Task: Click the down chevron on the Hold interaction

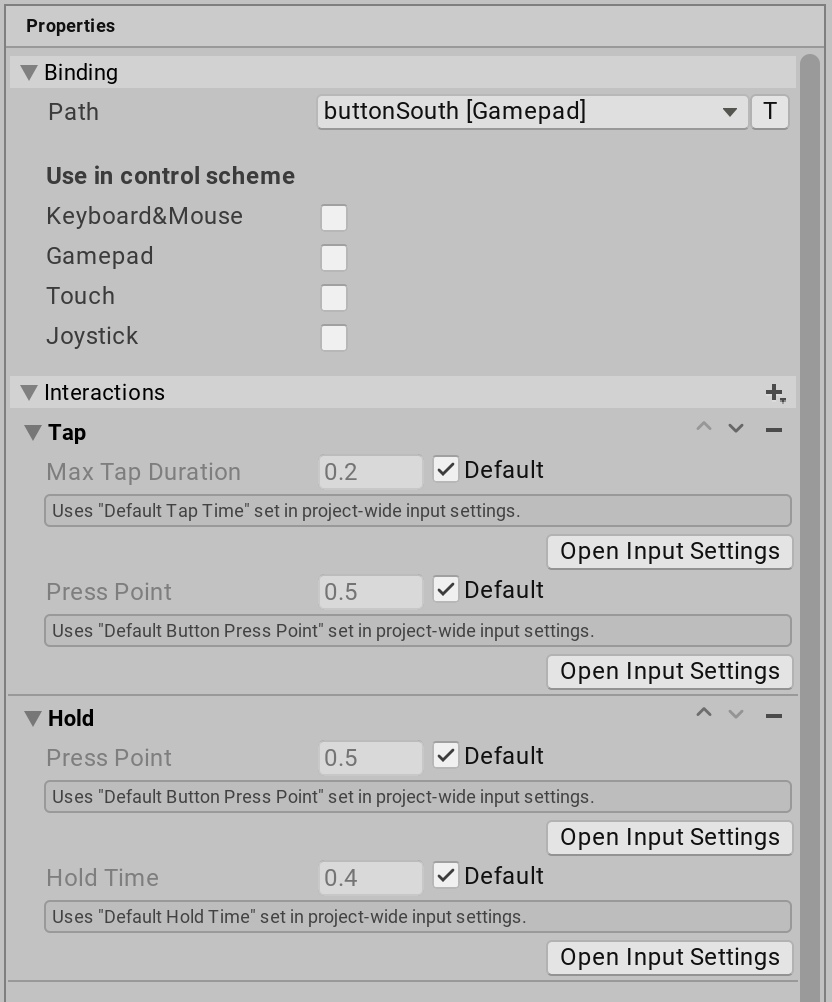Action: [x=736, y=714]
